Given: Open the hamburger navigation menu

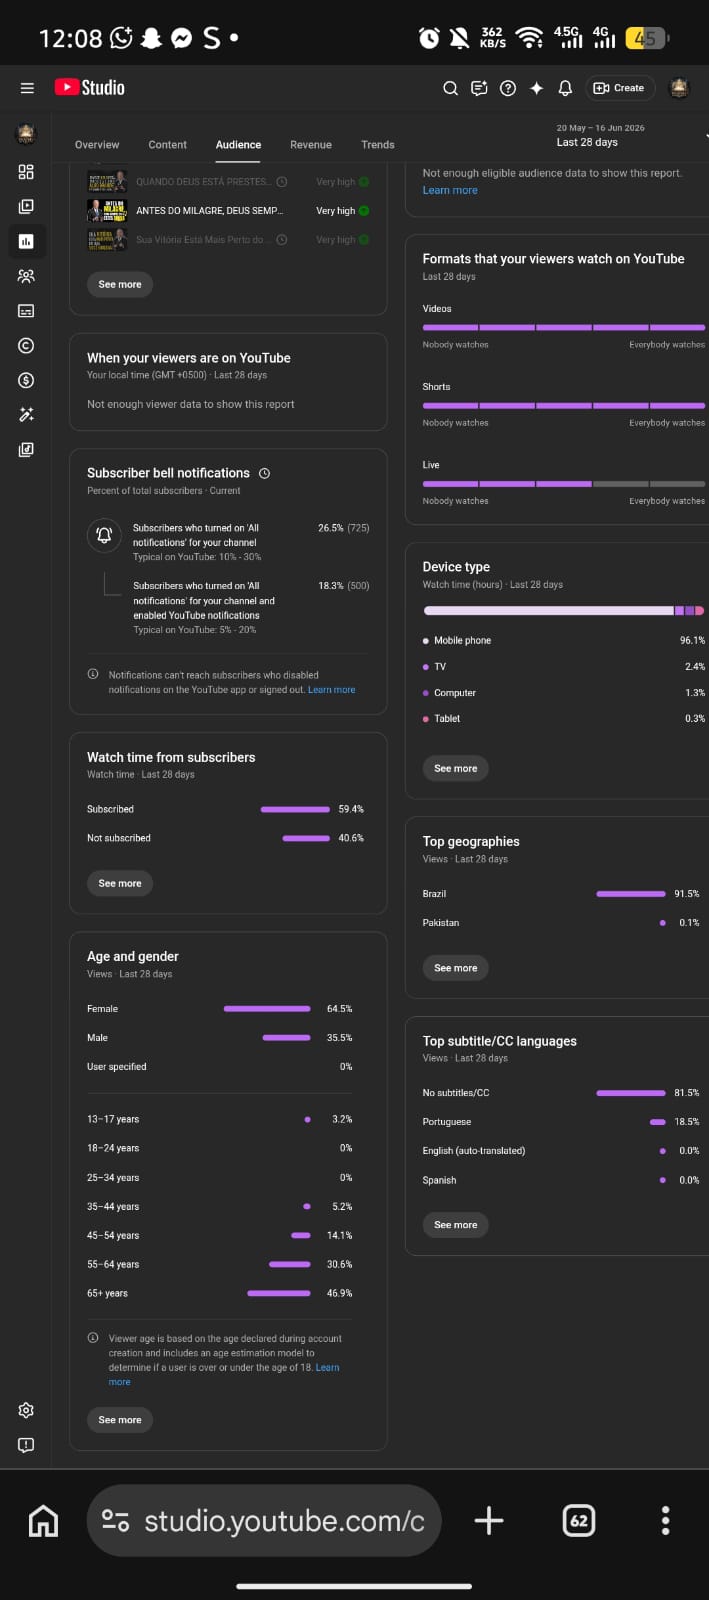Looking at the screenshot, I should click(x=27, y=88).
